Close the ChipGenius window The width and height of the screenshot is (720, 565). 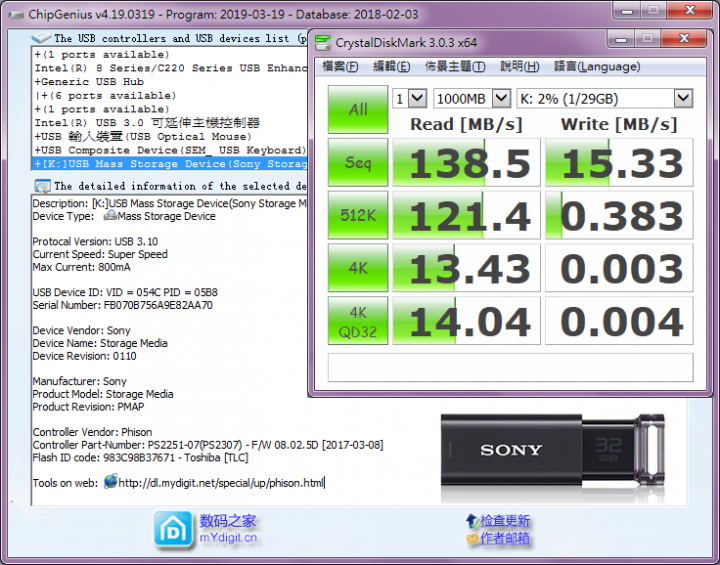tap(690, 11)
